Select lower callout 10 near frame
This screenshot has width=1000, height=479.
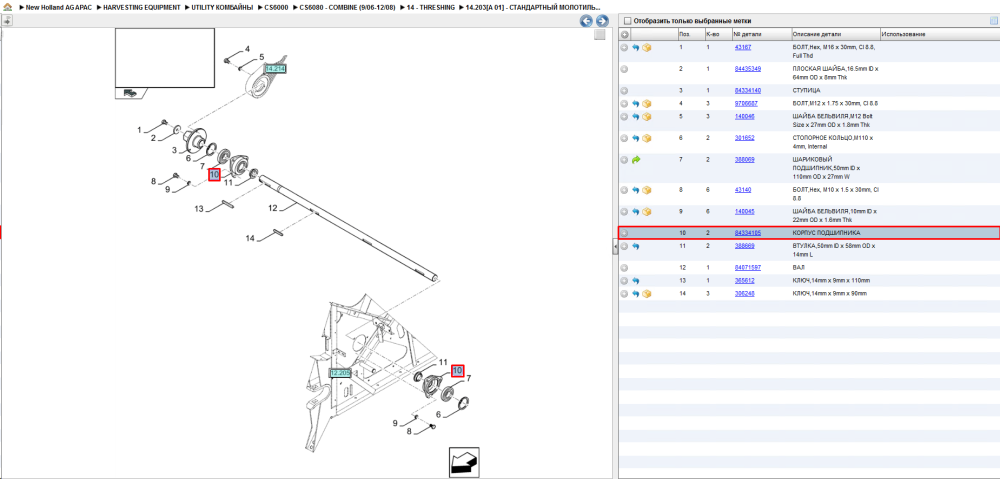[457, 370]
